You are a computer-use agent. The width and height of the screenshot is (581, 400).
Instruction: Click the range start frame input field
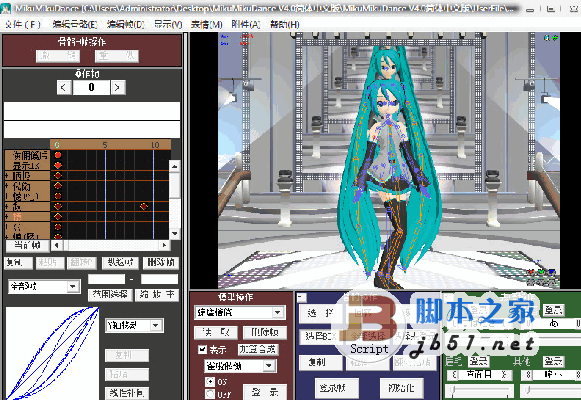106,279
